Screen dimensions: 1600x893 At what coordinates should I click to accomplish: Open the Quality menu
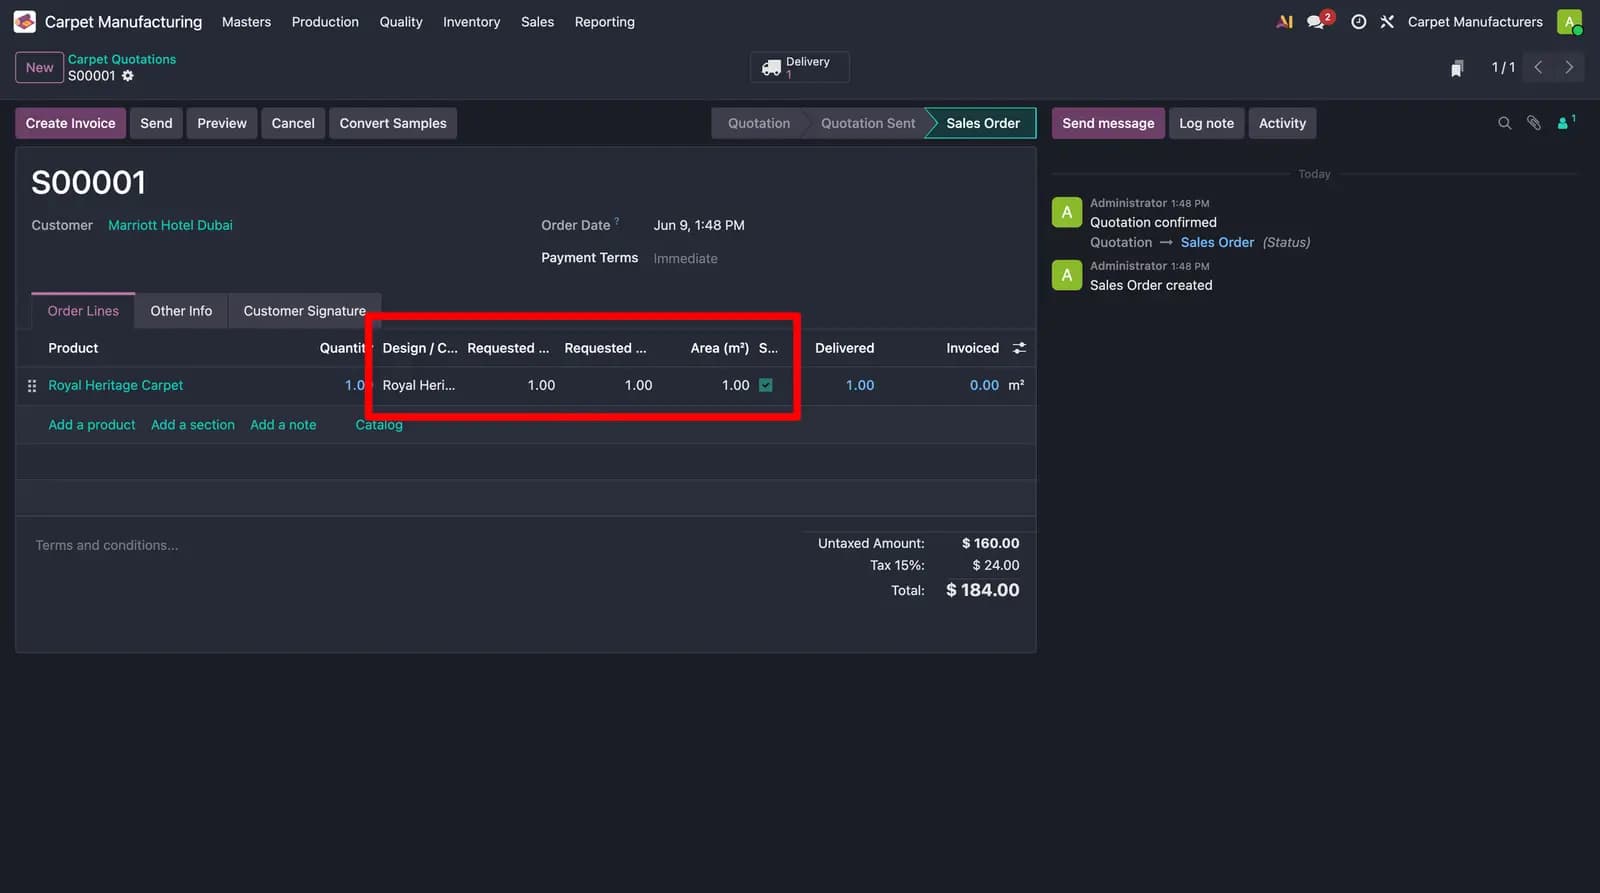pyautogui.click(x=401, y=21)
